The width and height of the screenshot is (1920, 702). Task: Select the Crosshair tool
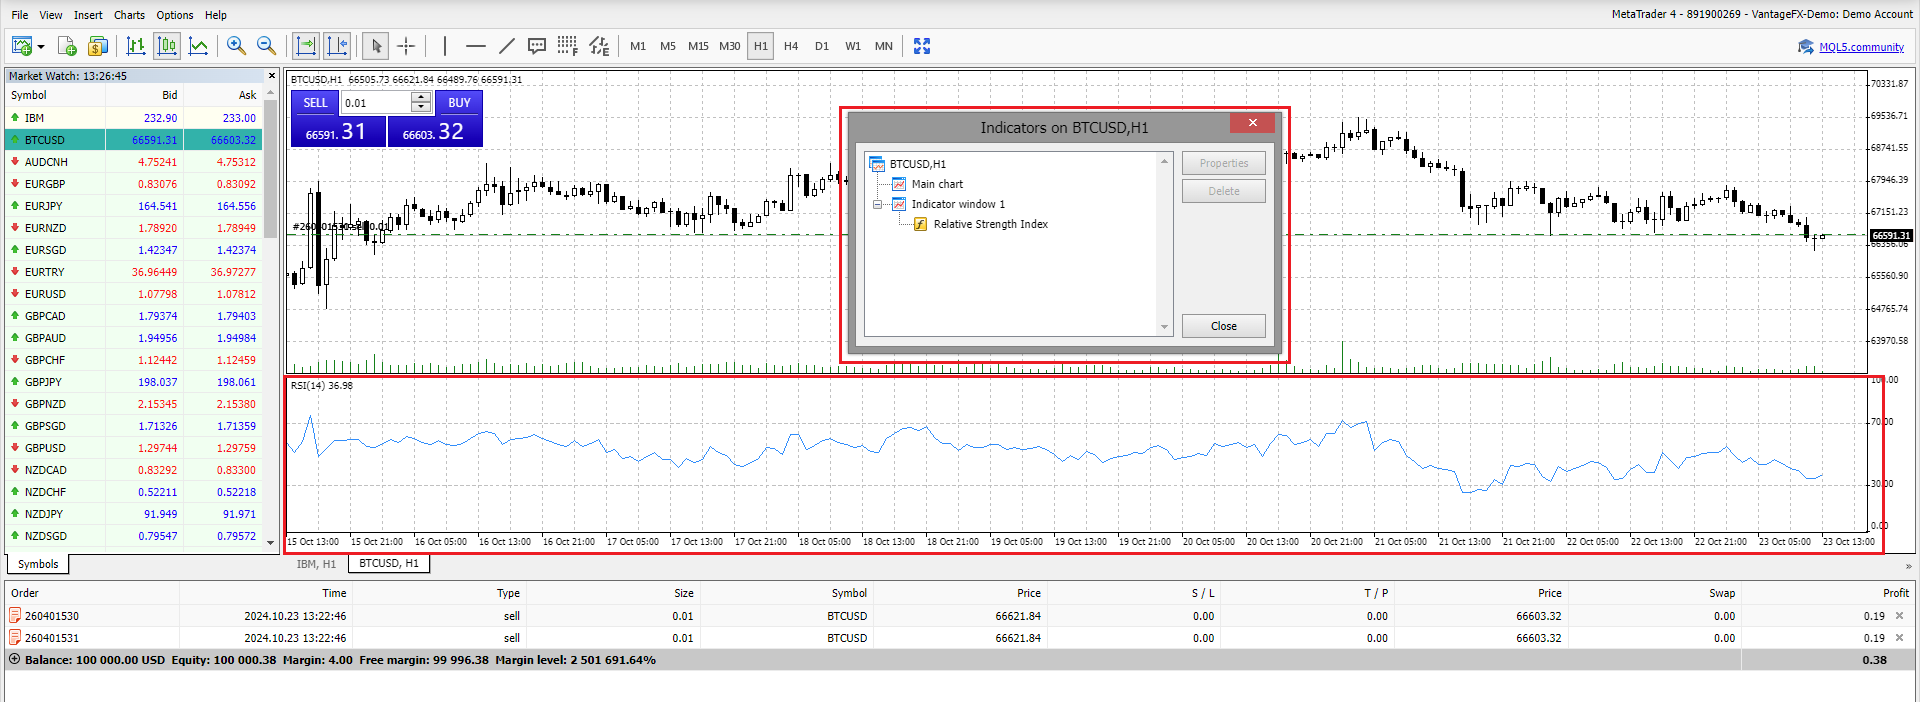[x=406, y=46]
